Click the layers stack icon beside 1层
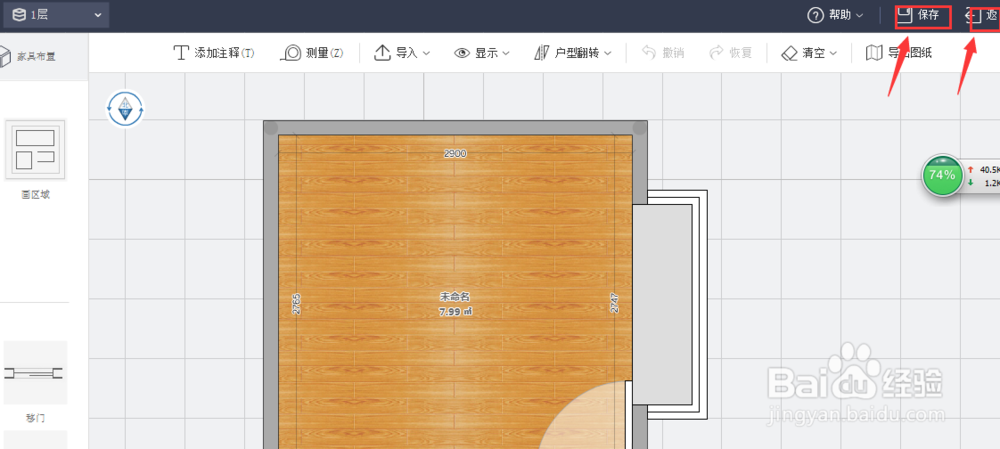Screen dimensions: 1000x449 coord(19,15)
